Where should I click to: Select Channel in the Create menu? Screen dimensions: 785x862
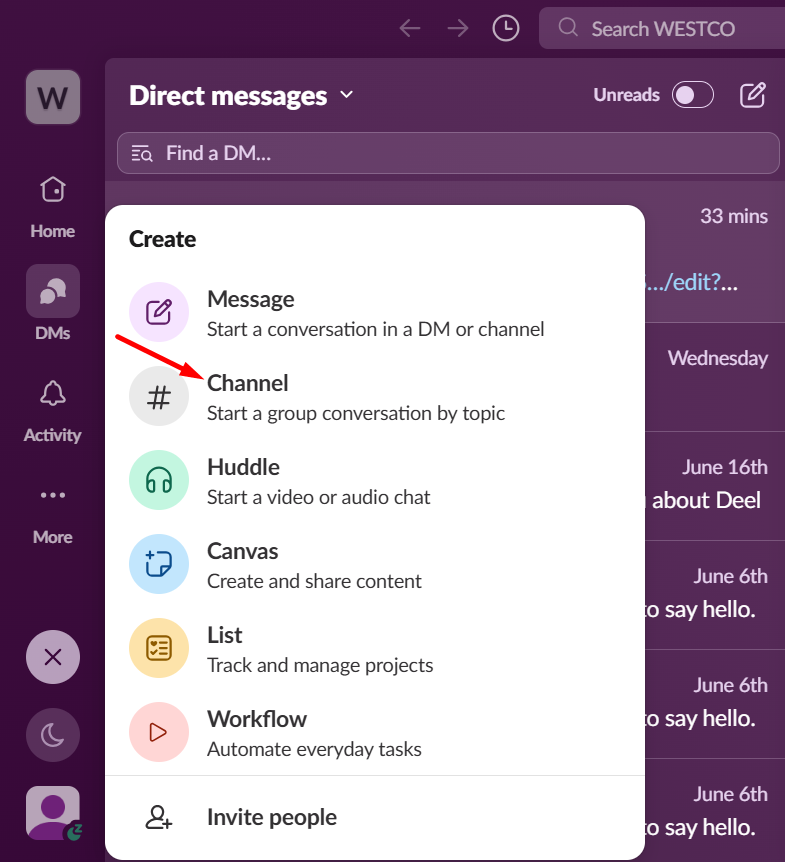click(x=375, y=396)
